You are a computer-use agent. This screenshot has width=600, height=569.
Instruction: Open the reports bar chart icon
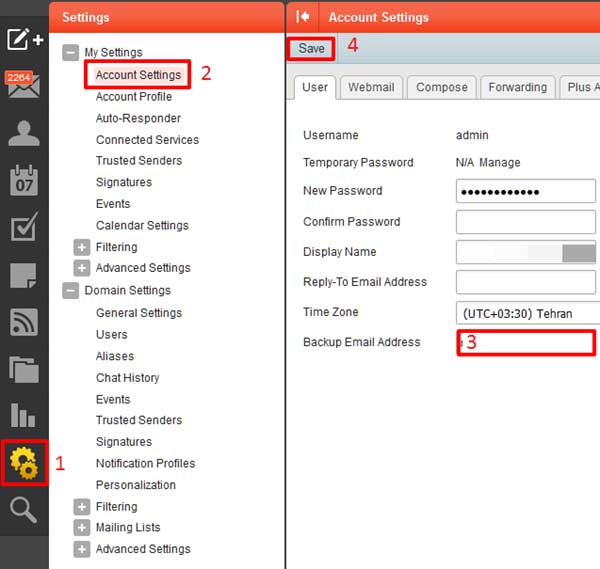tap(24, 416)
